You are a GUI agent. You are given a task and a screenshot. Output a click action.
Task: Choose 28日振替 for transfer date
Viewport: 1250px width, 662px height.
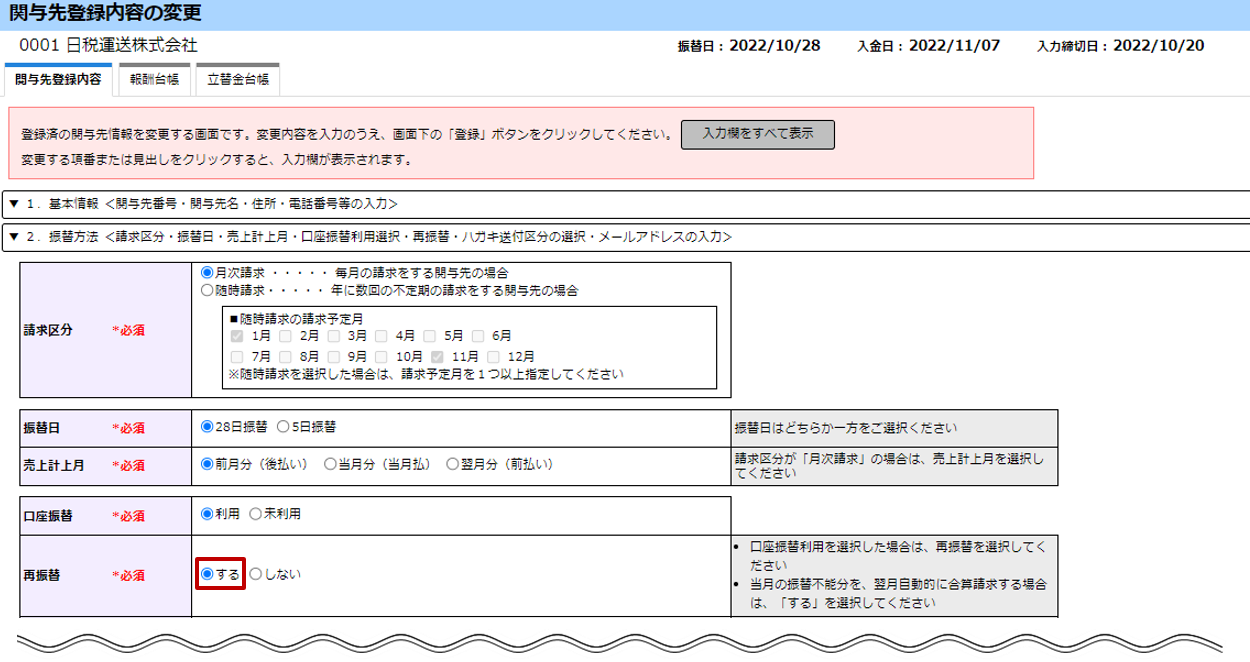[x=208, y=426]
